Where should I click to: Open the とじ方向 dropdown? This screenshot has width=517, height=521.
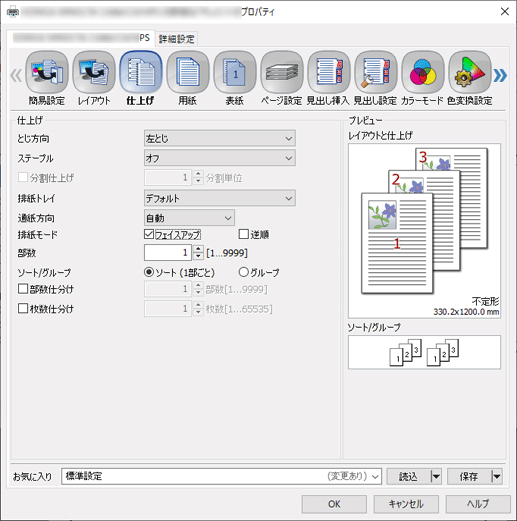pos(220,138)
